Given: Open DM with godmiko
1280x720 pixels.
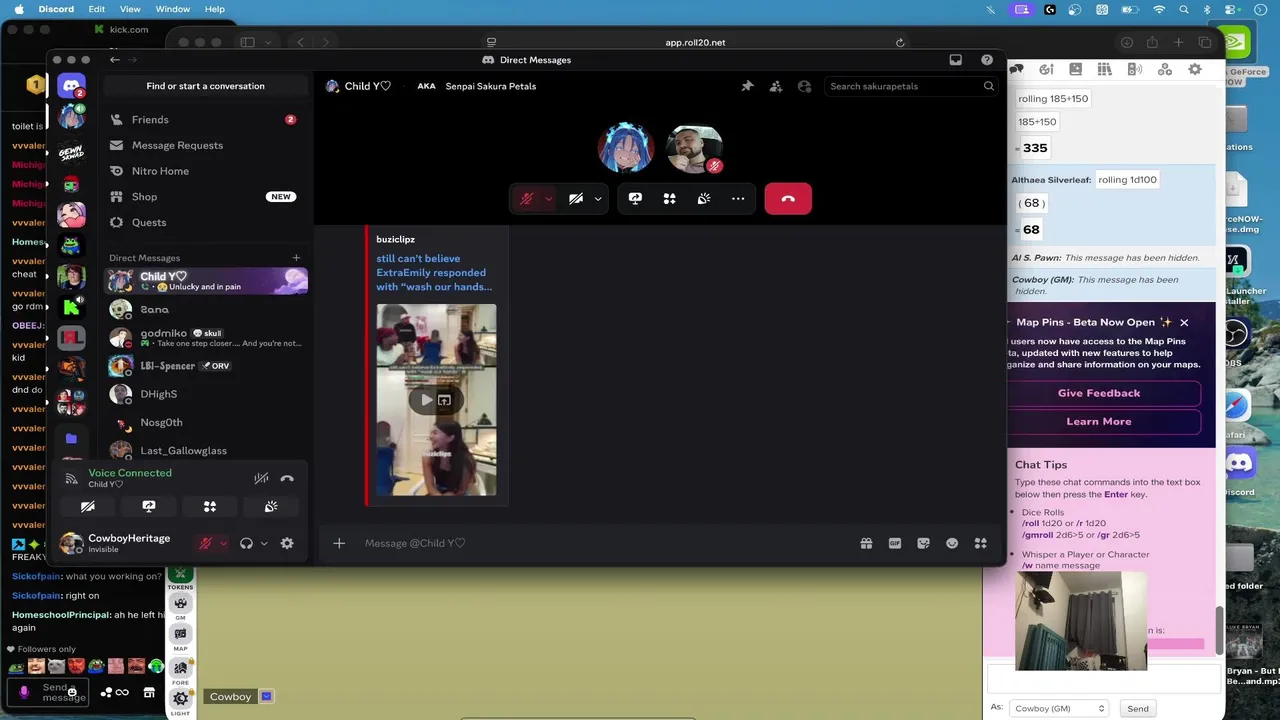Looking at the screenshot, I should click(x=205, y=337).
